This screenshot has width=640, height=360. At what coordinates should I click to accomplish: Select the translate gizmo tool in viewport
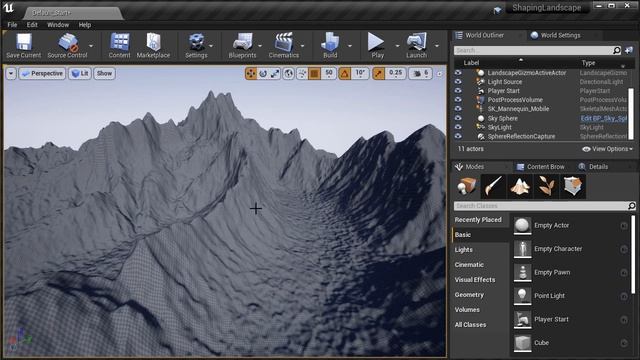click(251, 73)
